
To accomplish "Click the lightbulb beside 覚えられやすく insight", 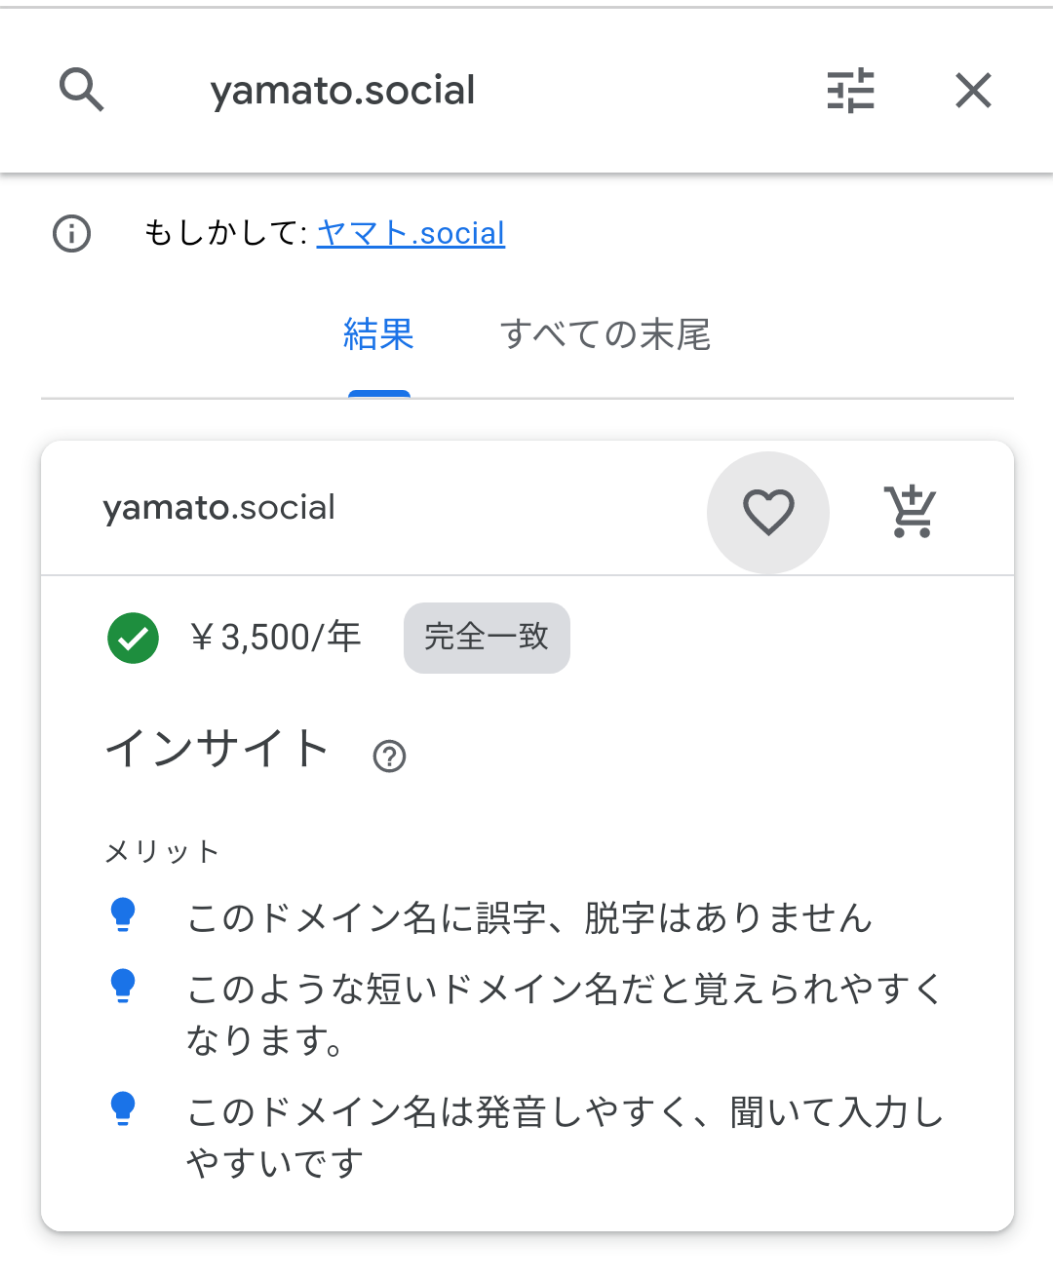I will pos(123,986).
